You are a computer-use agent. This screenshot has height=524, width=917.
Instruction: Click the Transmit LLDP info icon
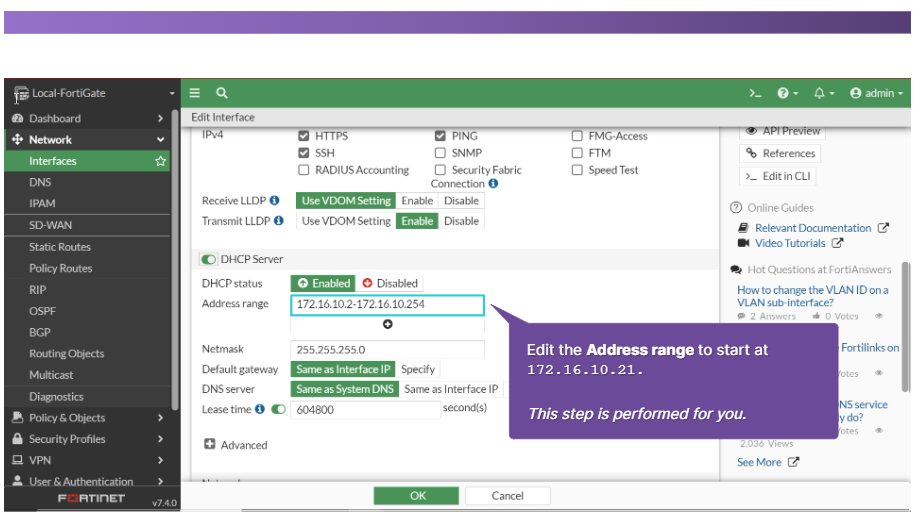point(278,220)
